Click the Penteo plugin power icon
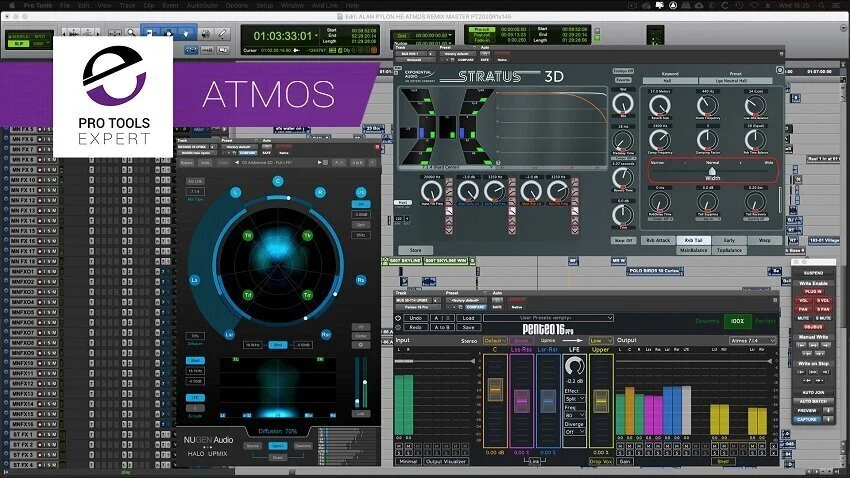 [398, 318]
